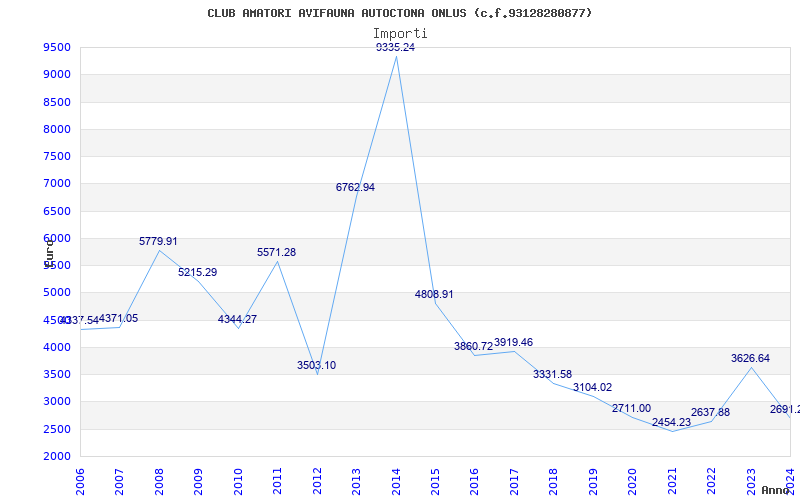This screenshot has width=800, height=500.
Task: Select the 7000 y-axis tick label
Action: tap(57, 184)
